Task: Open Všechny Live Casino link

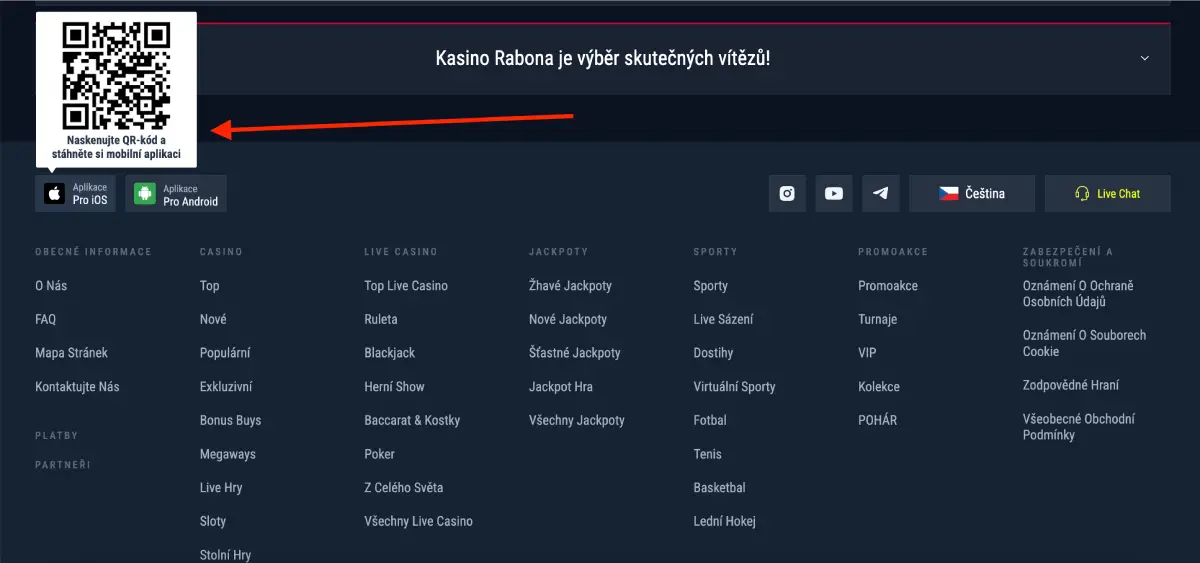Action: click(419, 522)
